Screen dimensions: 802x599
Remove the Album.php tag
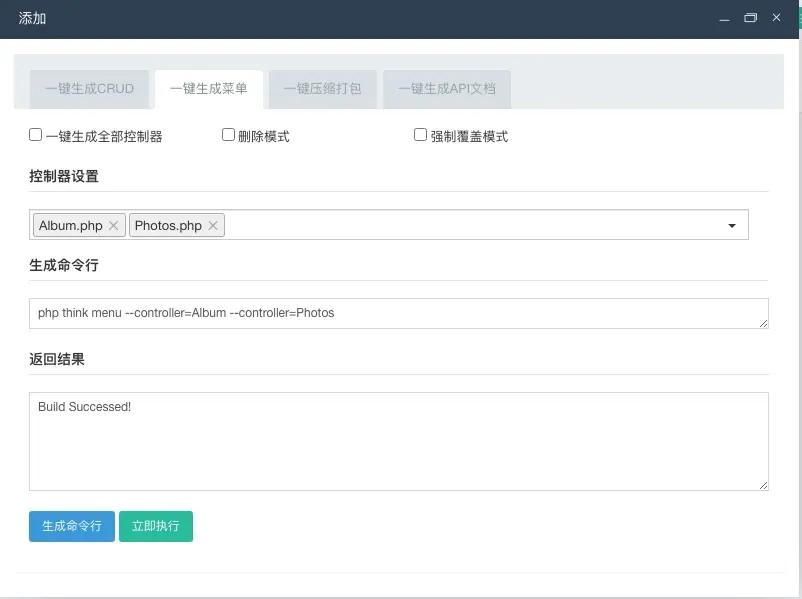click(x=114, y=226)
